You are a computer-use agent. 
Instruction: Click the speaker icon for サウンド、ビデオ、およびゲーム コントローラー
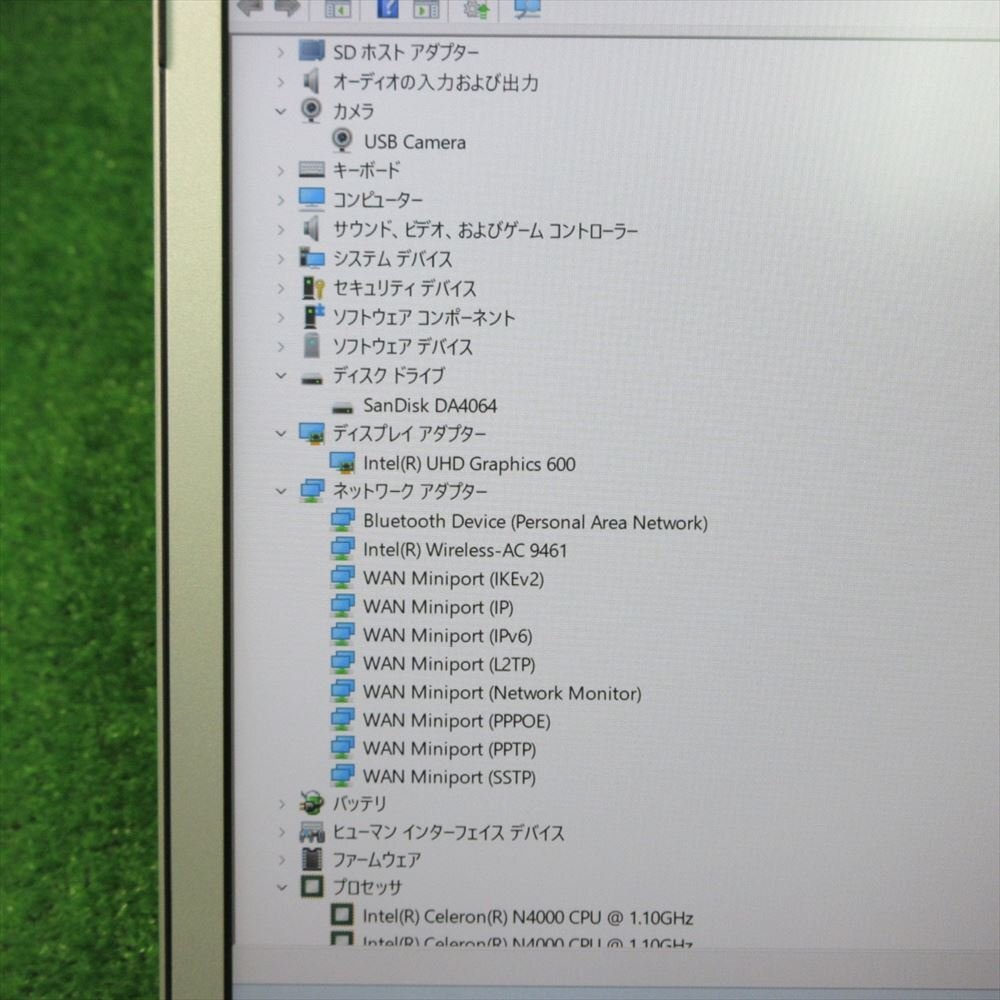coord(311,228)
